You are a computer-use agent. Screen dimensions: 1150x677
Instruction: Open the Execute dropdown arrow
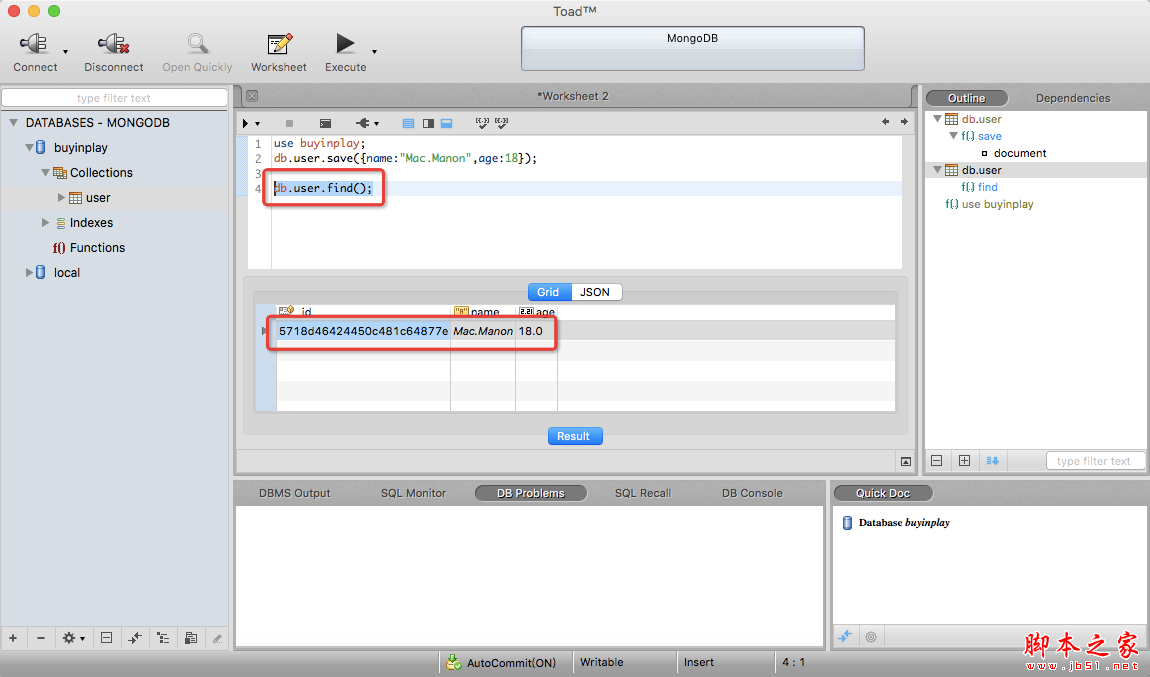coord(374,51)
